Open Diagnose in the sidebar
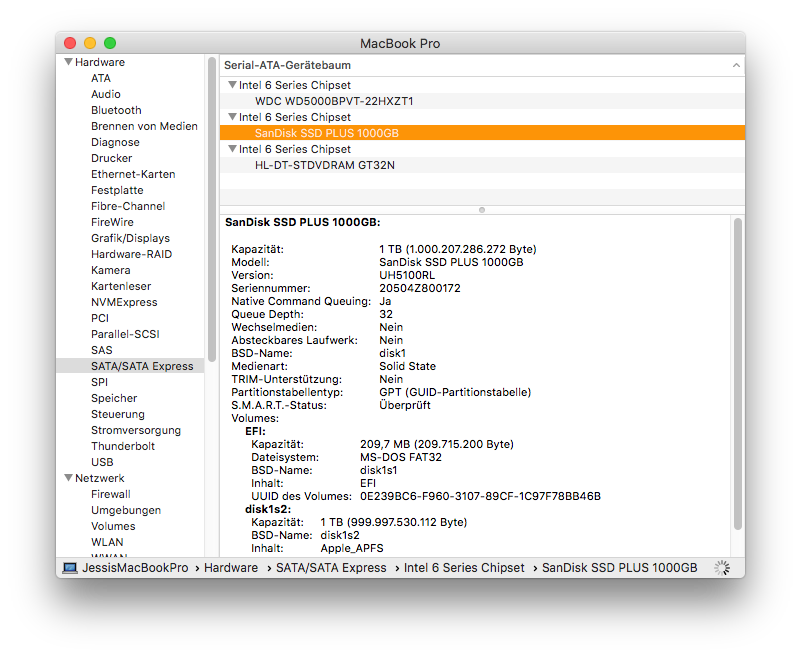The height and width of the screenshot is (658, 801). tap(115, 142)
